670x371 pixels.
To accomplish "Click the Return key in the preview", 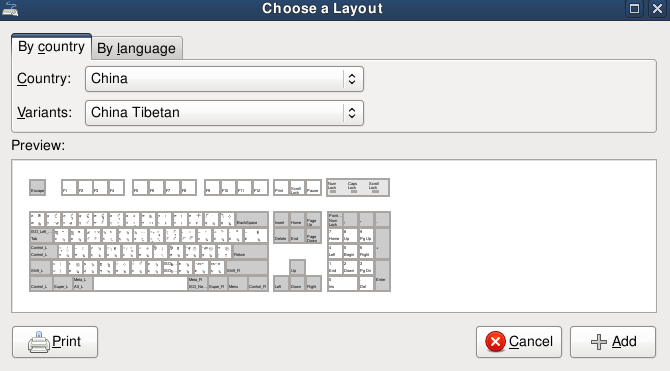I will 250,251.
